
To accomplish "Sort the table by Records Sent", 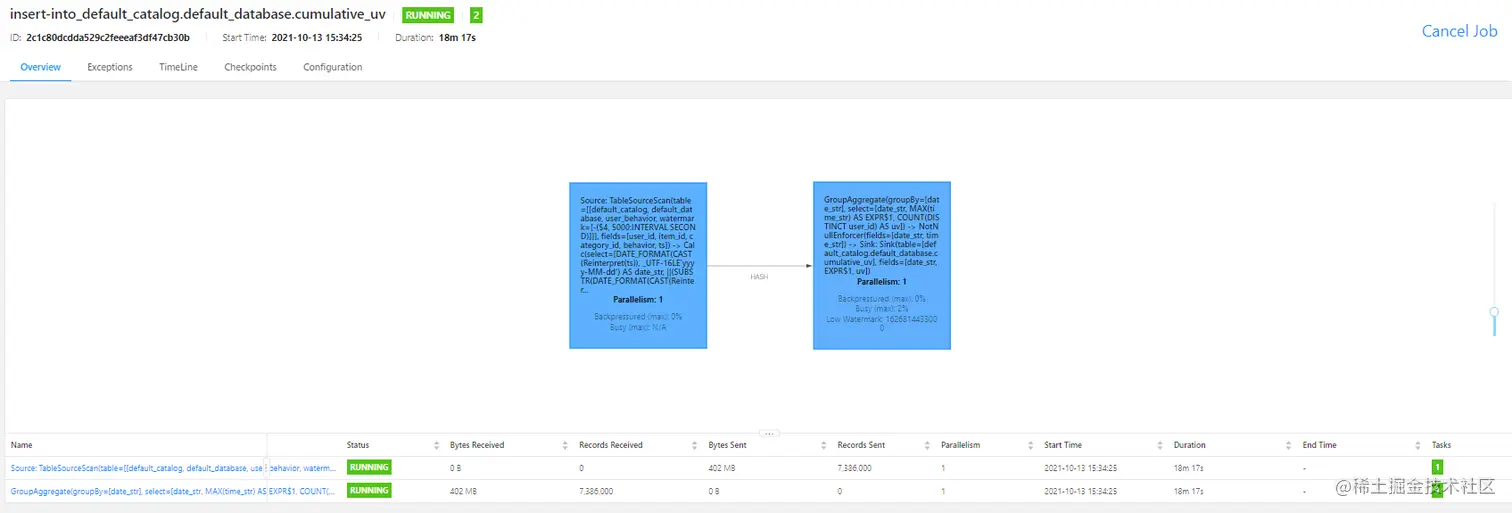I will (x=927, y=445).
